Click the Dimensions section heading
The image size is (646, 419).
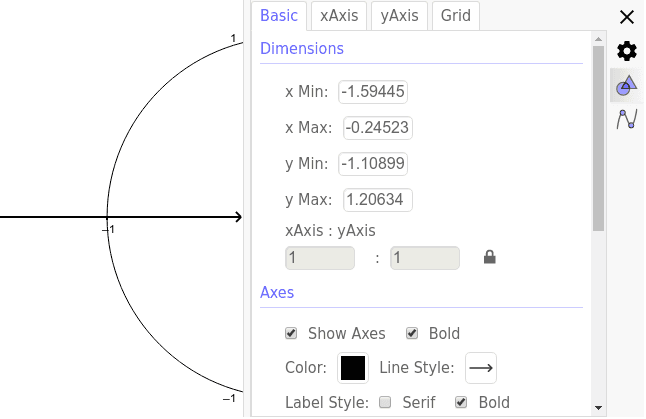point(302,49)
